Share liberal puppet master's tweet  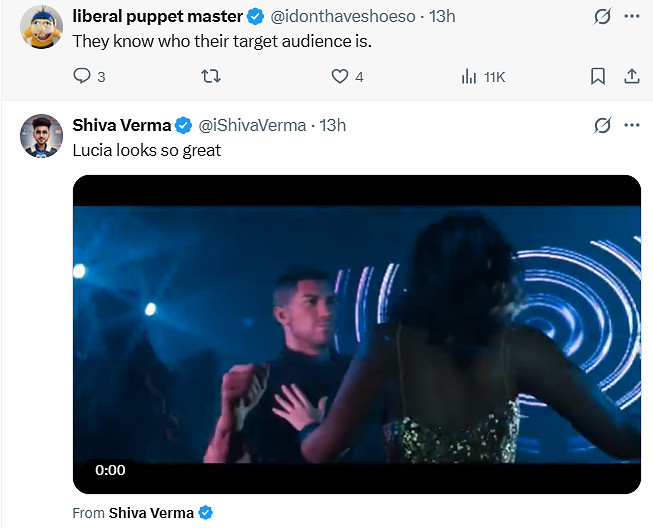pyautogui.click(x=631, y=76)
